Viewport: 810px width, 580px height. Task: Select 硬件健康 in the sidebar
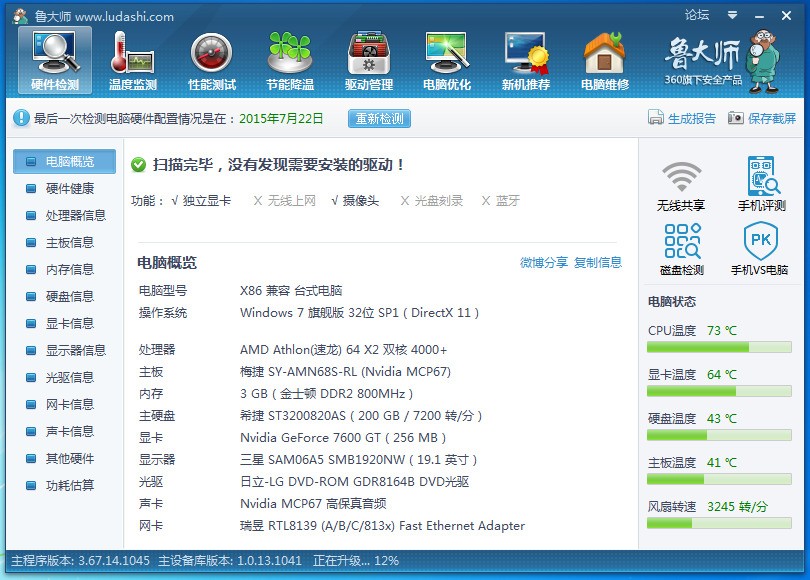pos(65,189)
